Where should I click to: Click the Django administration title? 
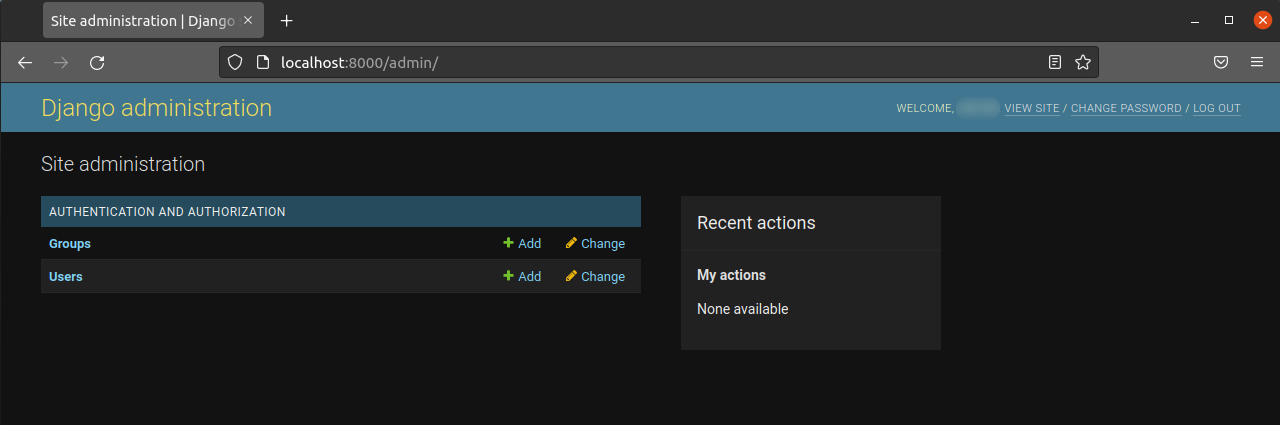pyautogui.click(x=156, y=108)
